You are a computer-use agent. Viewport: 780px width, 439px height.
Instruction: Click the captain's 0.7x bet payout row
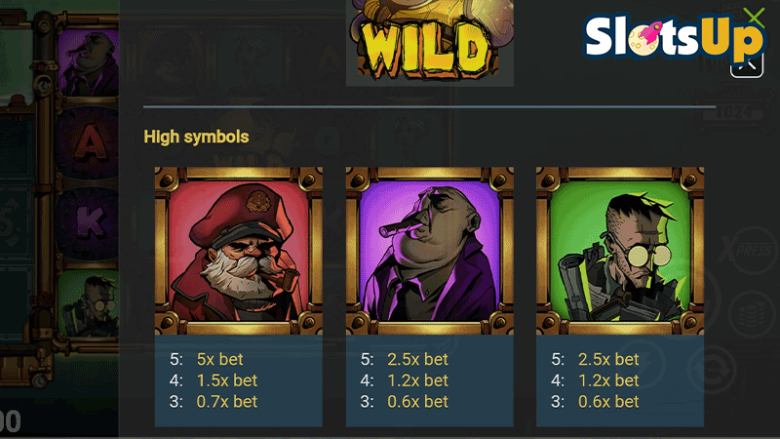point(213,401)
